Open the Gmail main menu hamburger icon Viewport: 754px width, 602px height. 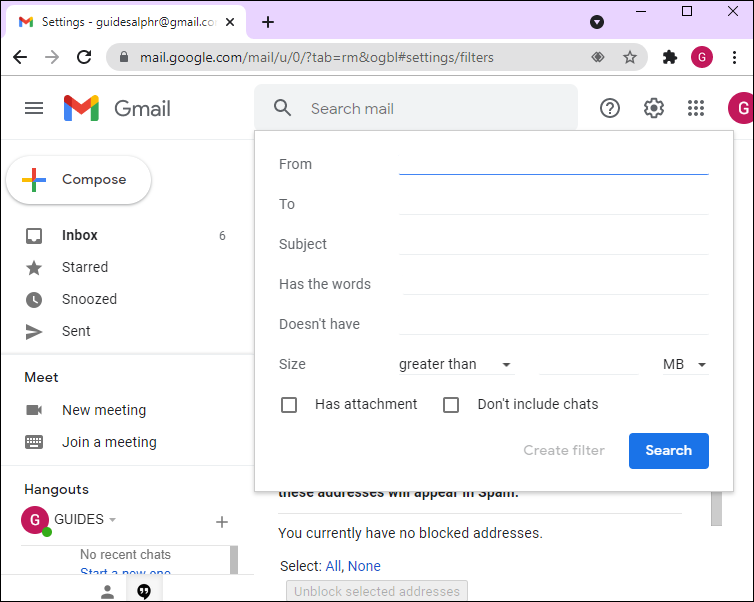coord(34,108)
